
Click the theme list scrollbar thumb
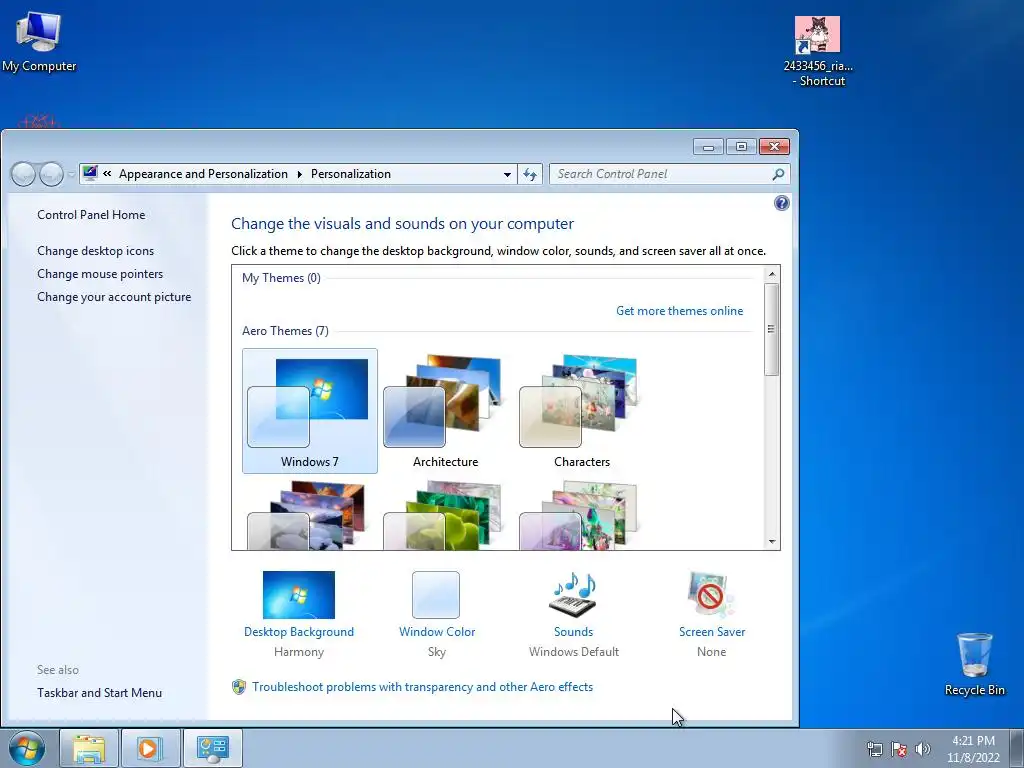(771, 329)
